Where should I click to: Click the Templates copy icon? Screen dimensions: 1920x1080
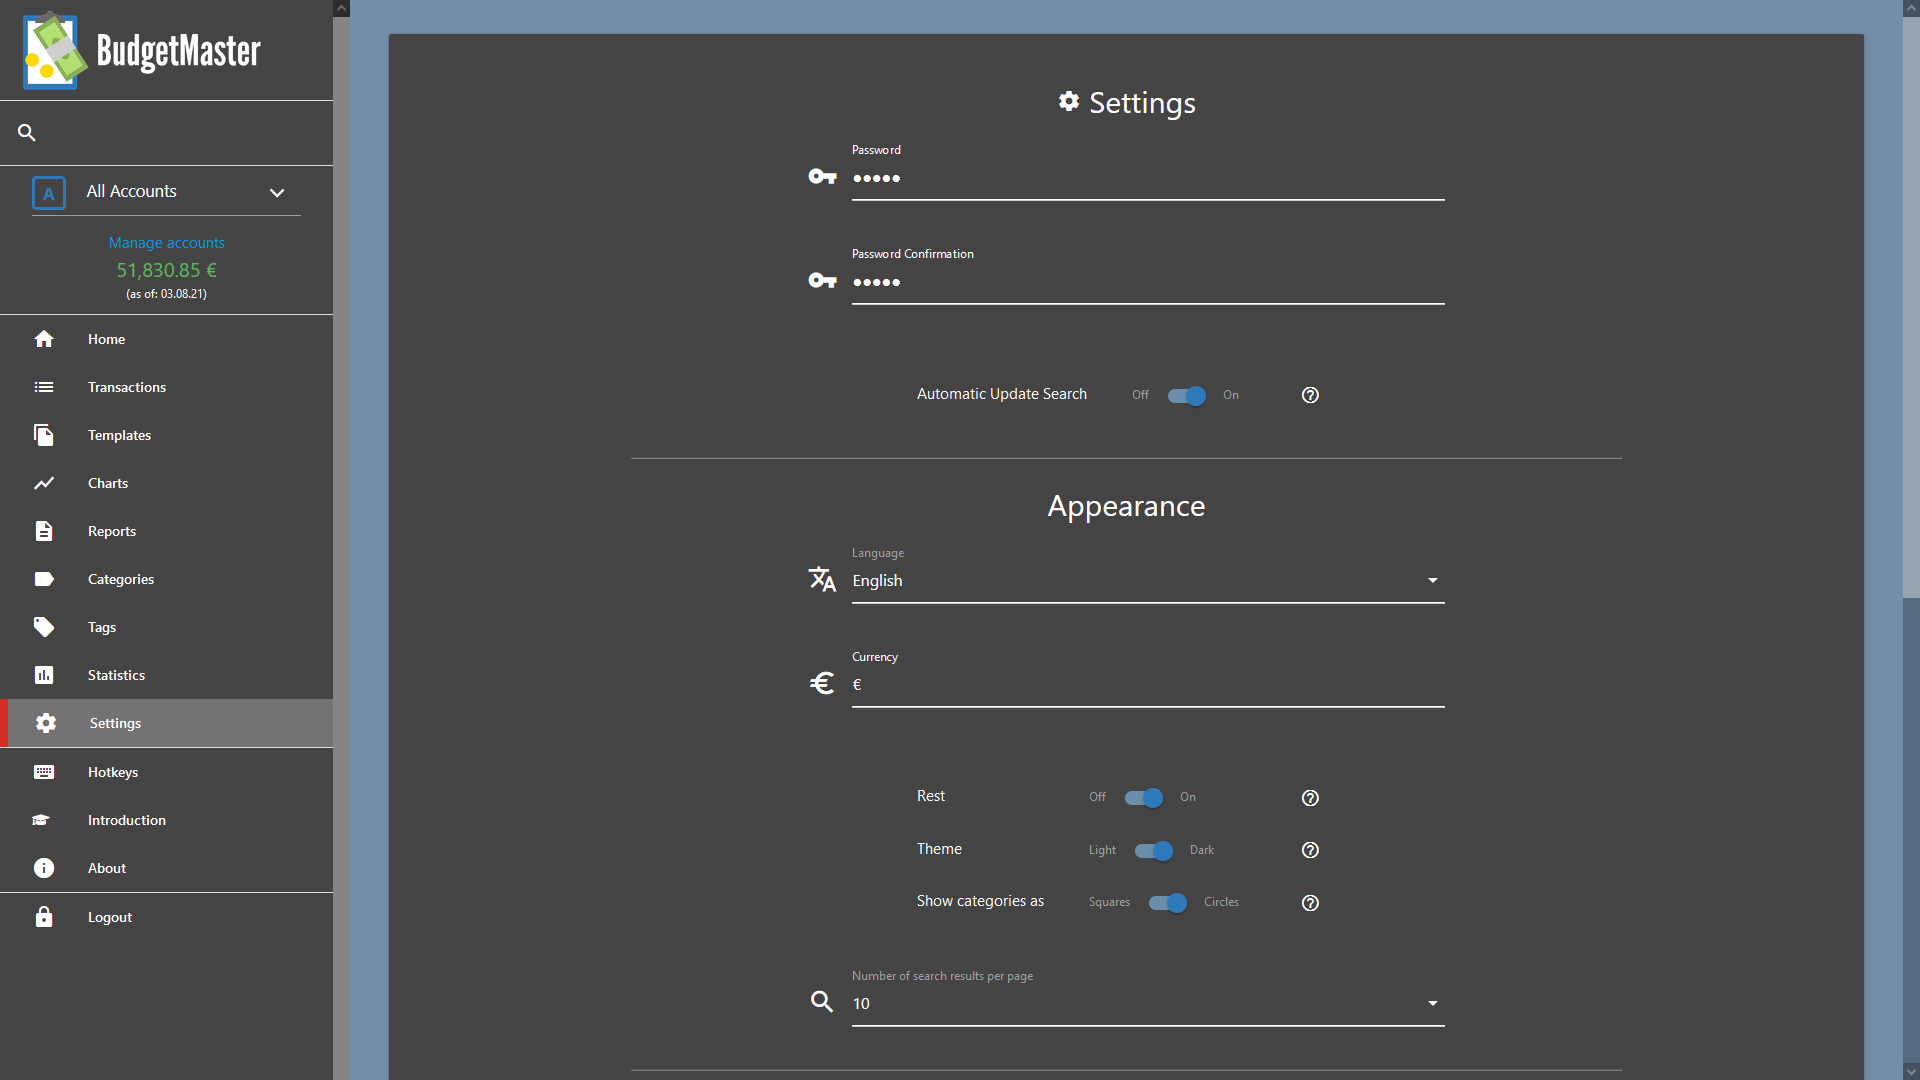tap(44, 435)
